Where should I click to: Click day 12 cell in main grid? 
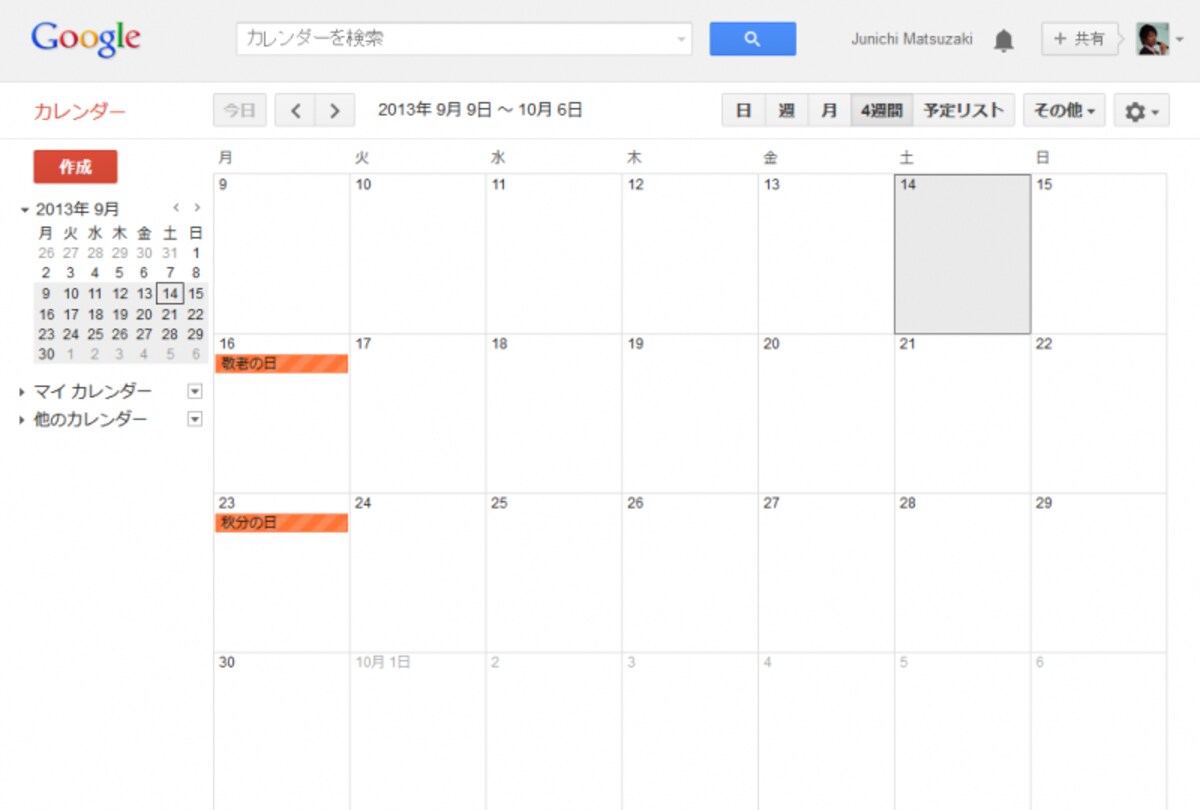(x=690, y=254)
